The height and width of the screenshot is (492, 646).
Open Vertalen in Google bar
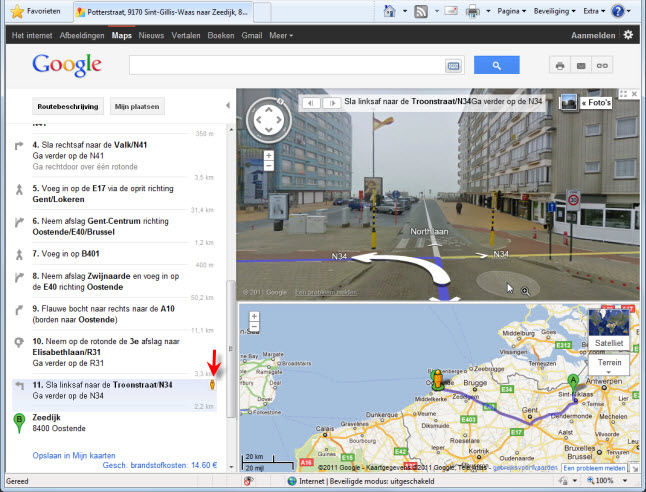tap(186, 35)
